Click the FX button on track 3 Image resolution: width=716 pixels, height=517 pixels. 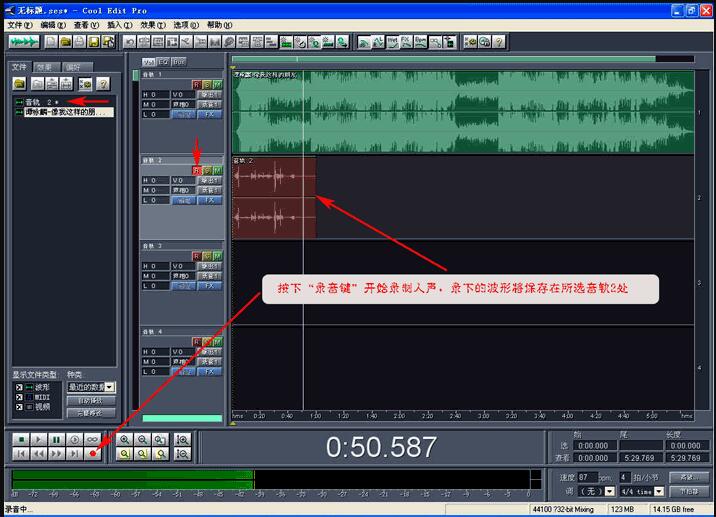coord(210,286)
